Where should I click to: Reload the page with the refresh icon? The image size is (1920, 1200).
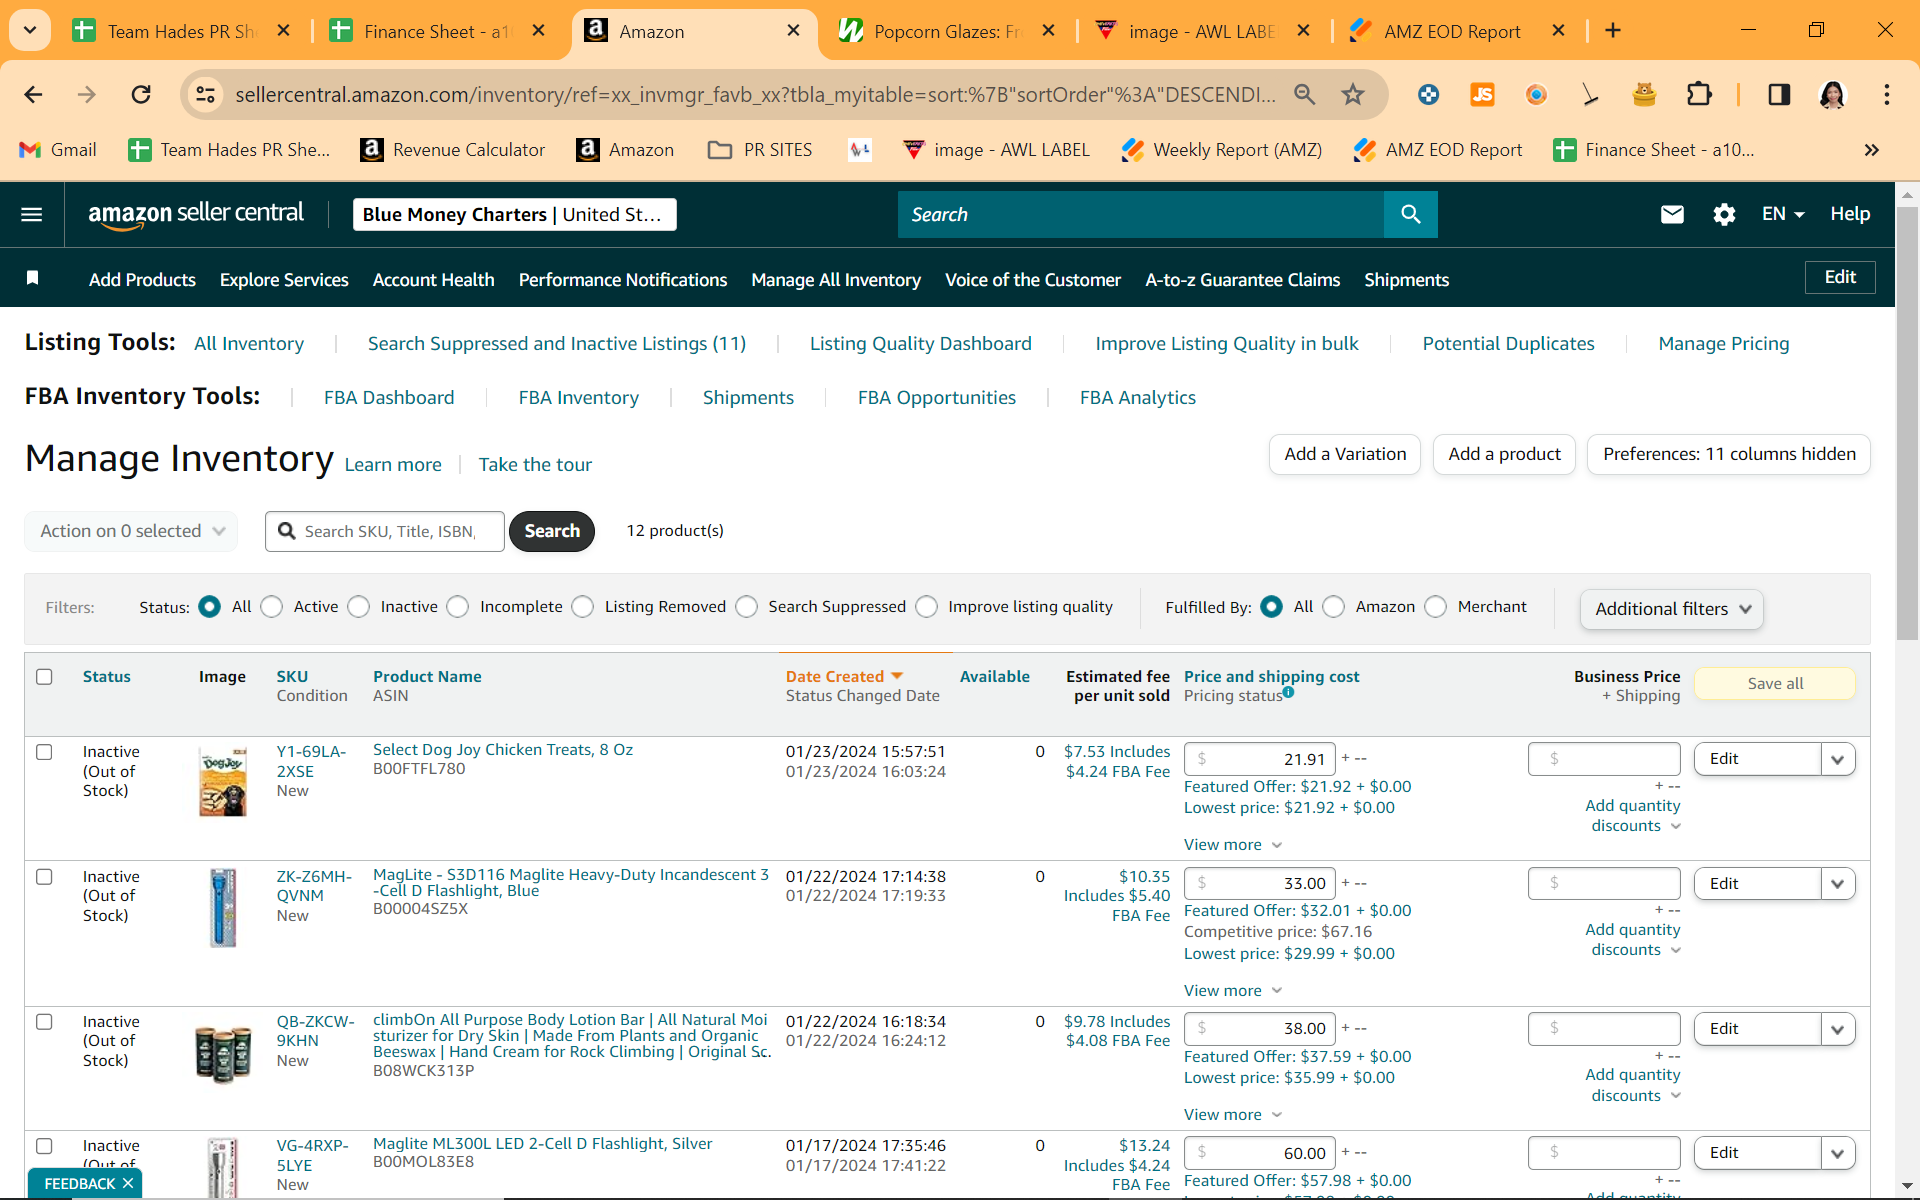point(141,95)
